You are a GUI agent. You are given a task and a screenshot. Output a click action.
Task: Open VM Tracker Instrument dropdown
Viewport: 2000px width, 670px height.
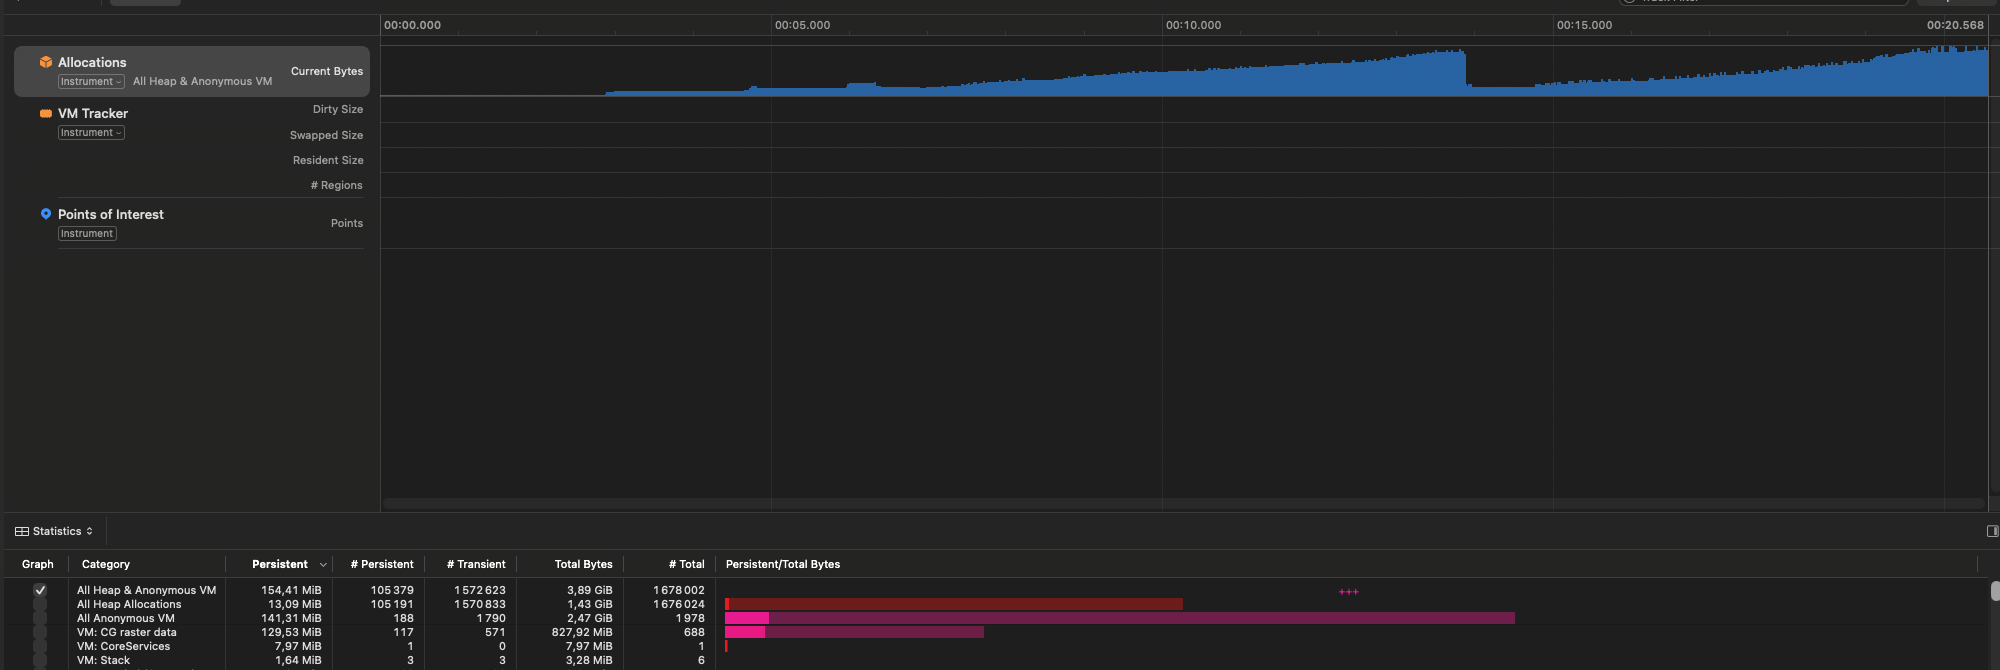click(91, 133)
